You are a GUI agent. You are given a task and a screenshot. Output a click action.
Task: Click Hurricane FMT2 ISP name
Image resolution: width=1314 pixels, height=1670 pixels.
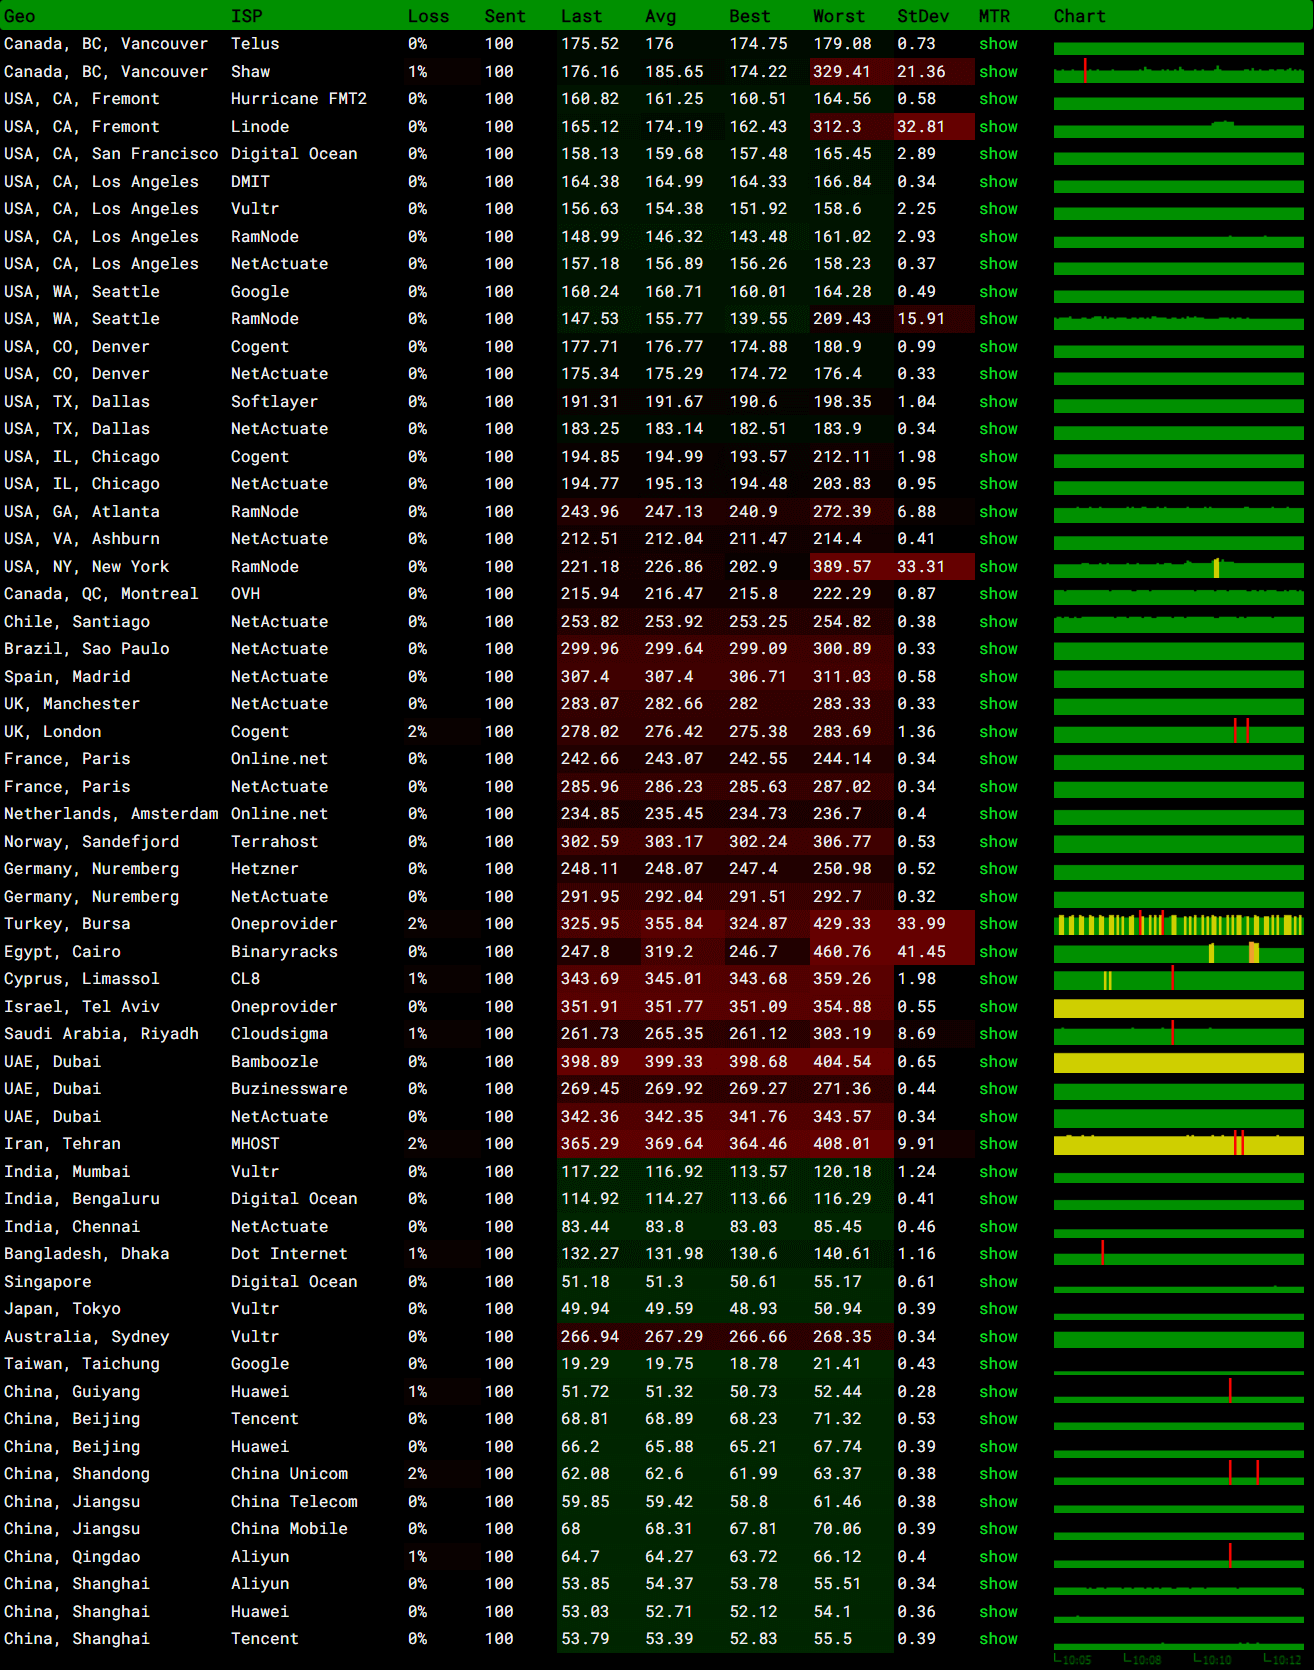pyautogui.click(x=299, y=99)
